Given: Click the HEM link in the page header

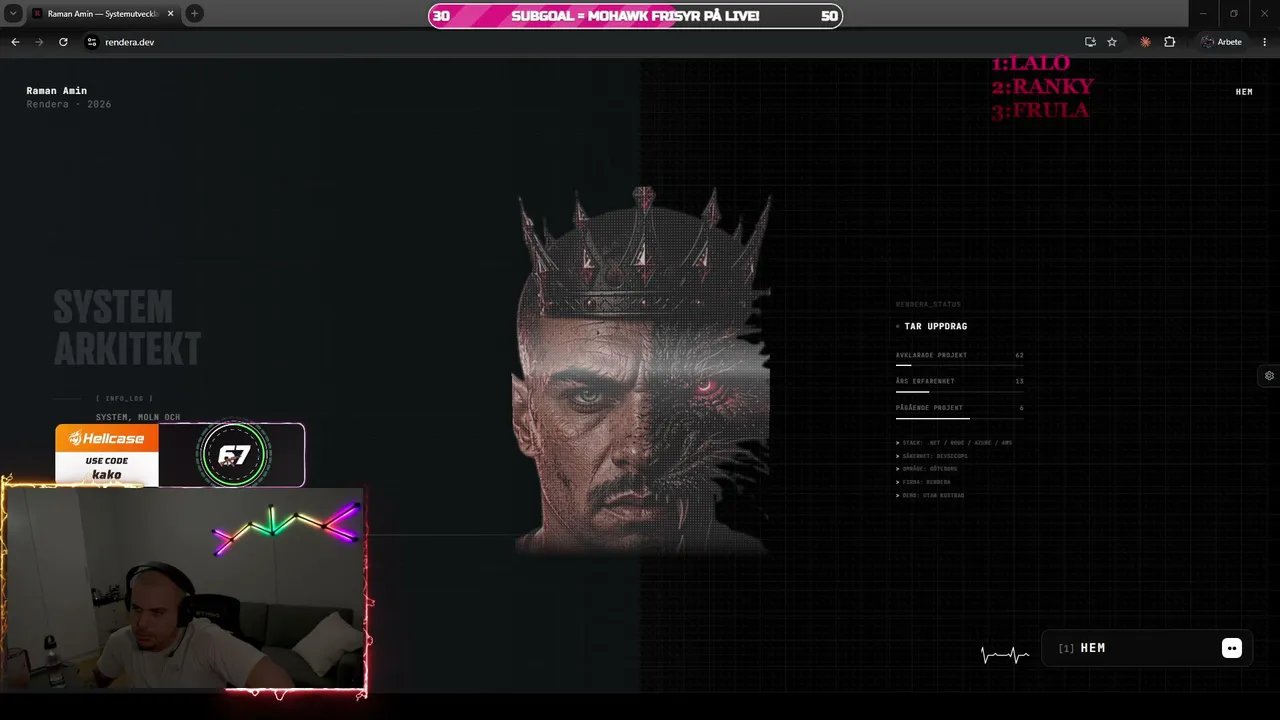Looking at the screenshot, I should point(1244,92).
